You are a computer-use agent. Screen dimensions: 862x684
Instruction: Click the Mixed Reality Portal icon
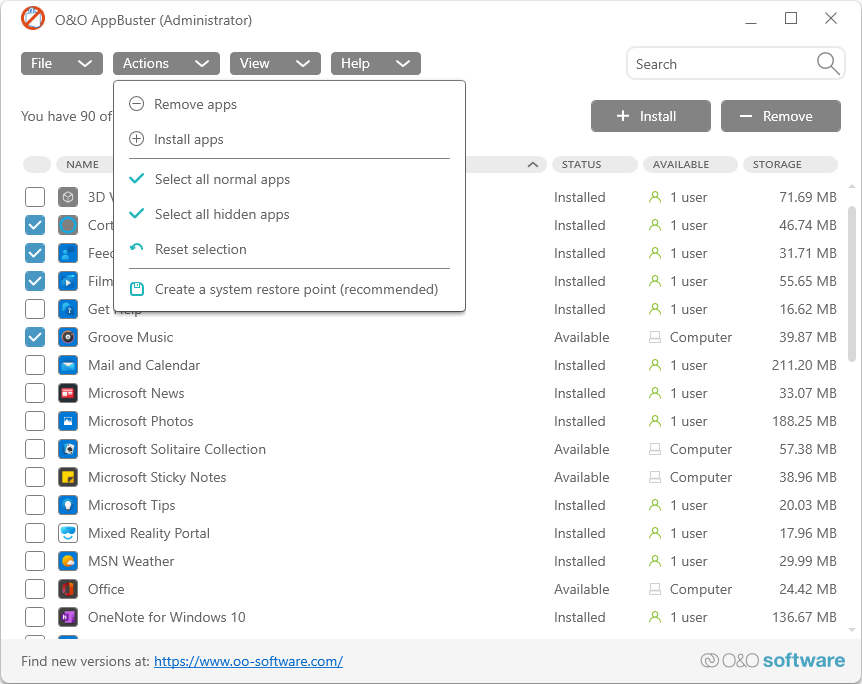[x=68, y=533]
